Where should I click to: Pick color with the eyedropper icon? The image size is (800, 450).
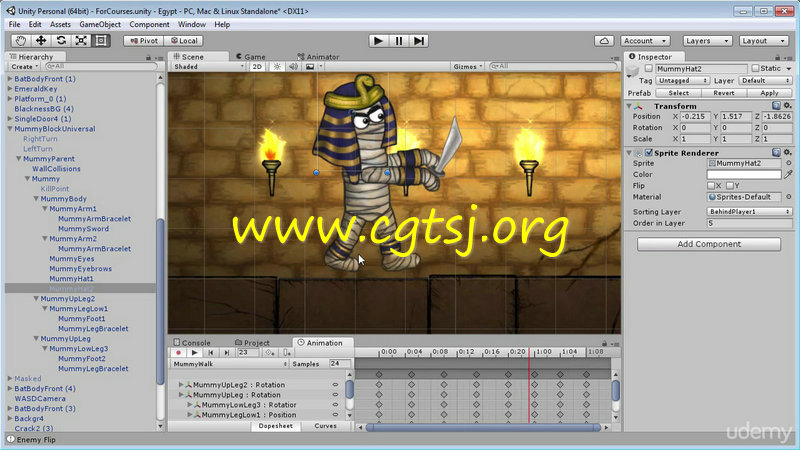tap(788, 174)
